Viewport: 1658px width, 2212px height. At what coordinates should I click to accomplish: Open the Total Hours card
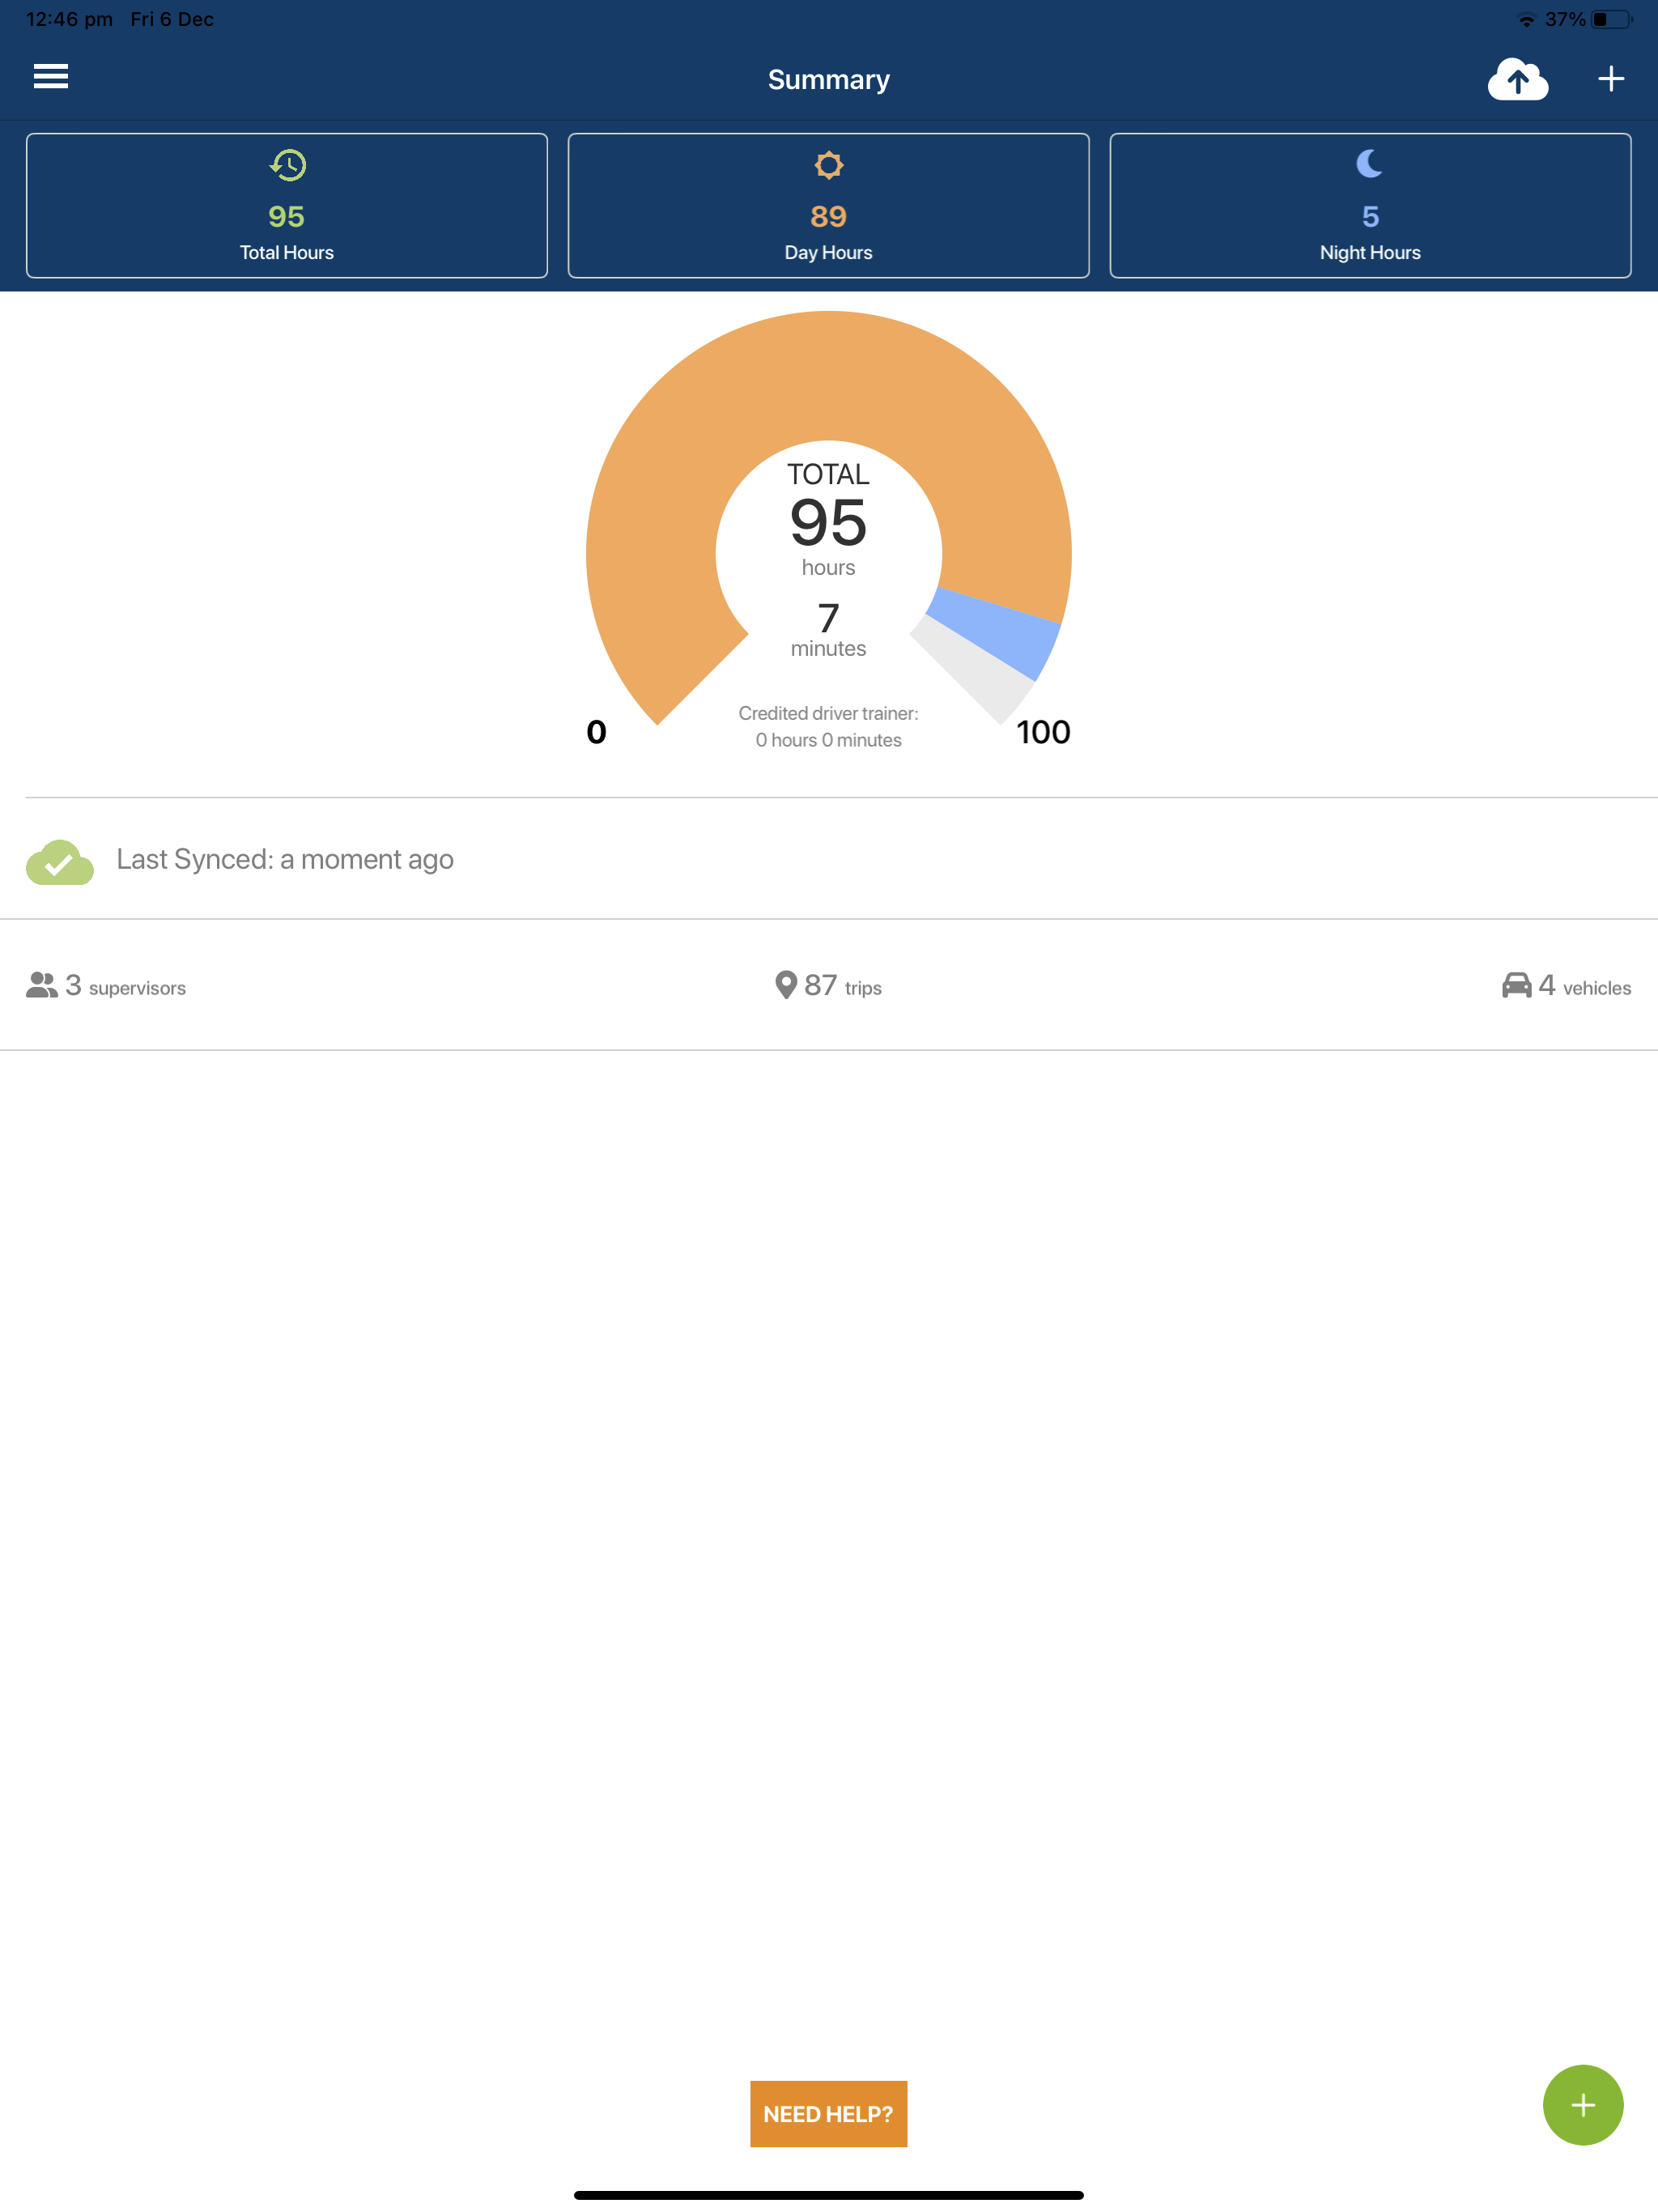click(287, 205)
